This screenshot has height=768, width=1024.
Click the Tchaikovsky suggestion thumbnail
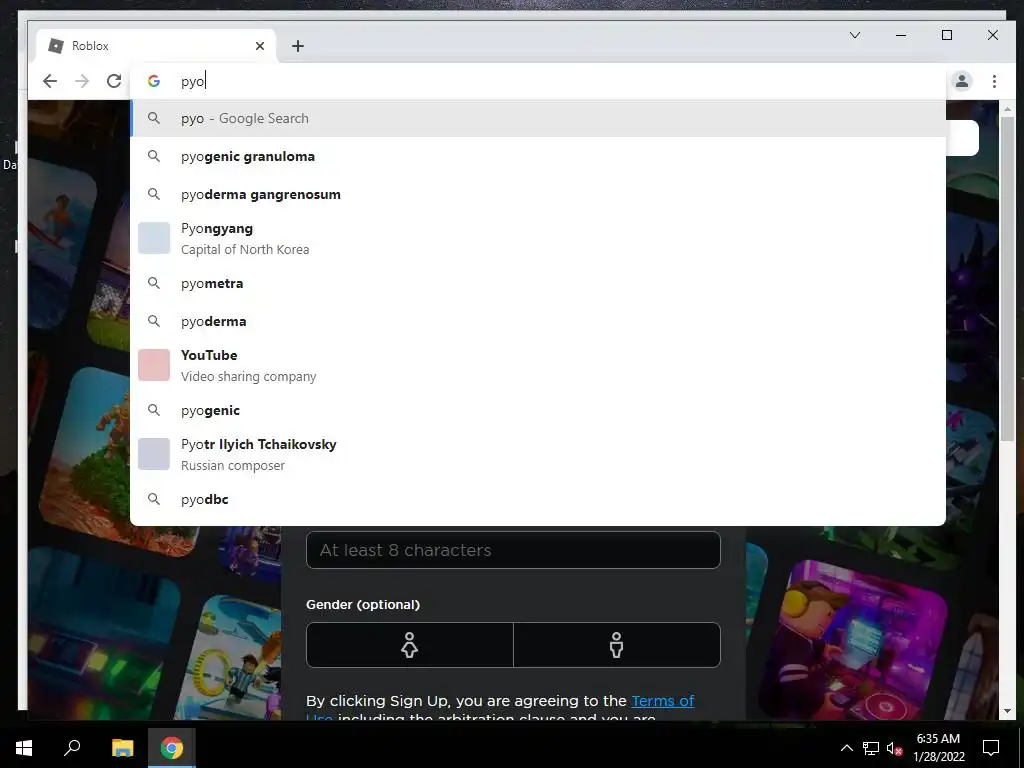point(154,454)
